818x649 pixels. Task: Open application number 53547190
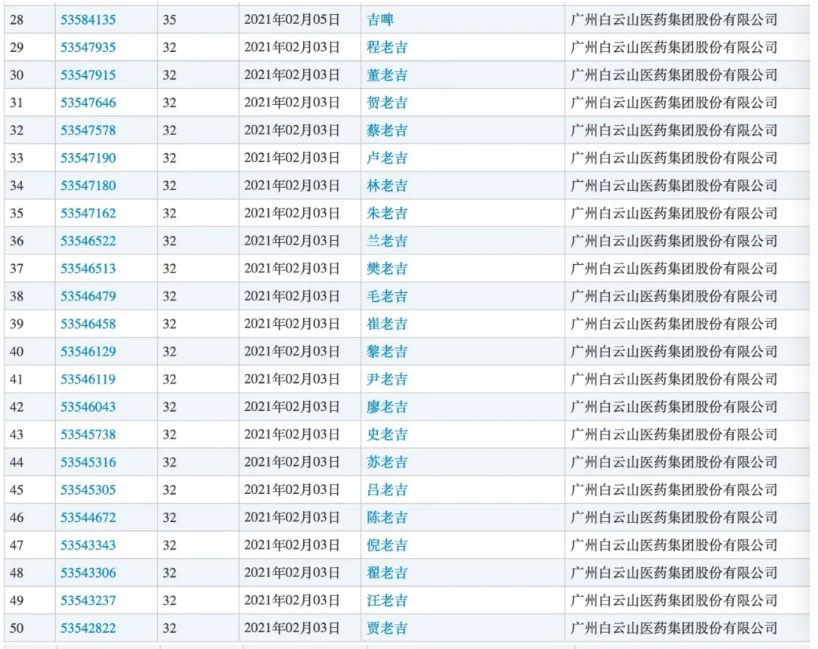(x=88, y=158)
